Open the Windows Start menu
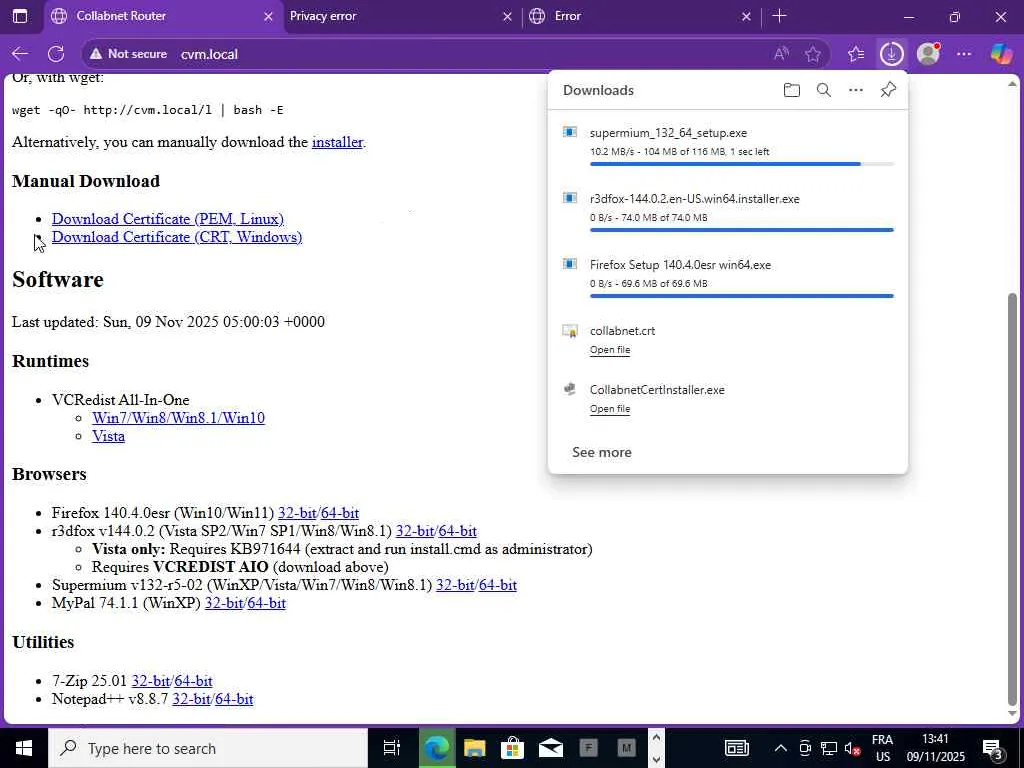This screenshot has width=1024, height=768. click(x=24, y=748)
